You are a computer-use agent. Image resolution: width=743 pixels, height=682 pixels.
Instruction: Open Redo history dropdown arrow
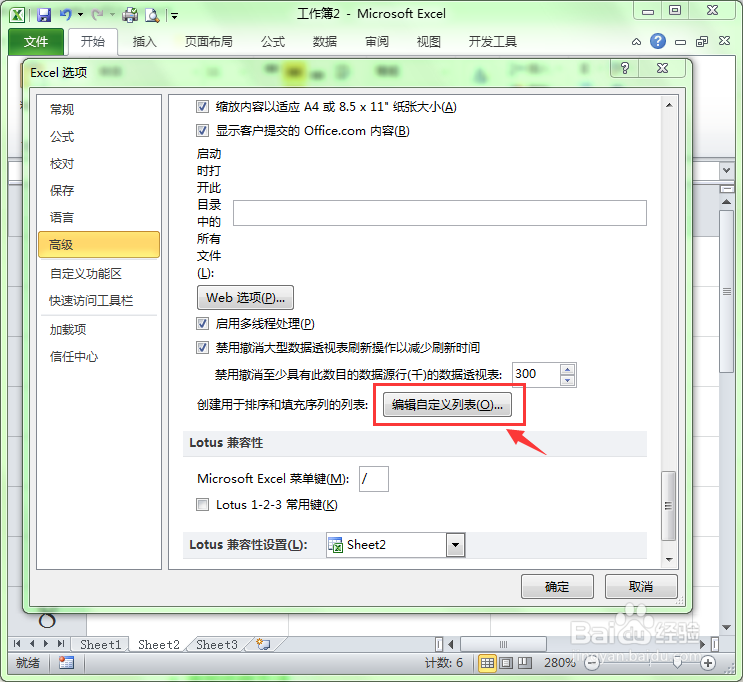[112, 15]
